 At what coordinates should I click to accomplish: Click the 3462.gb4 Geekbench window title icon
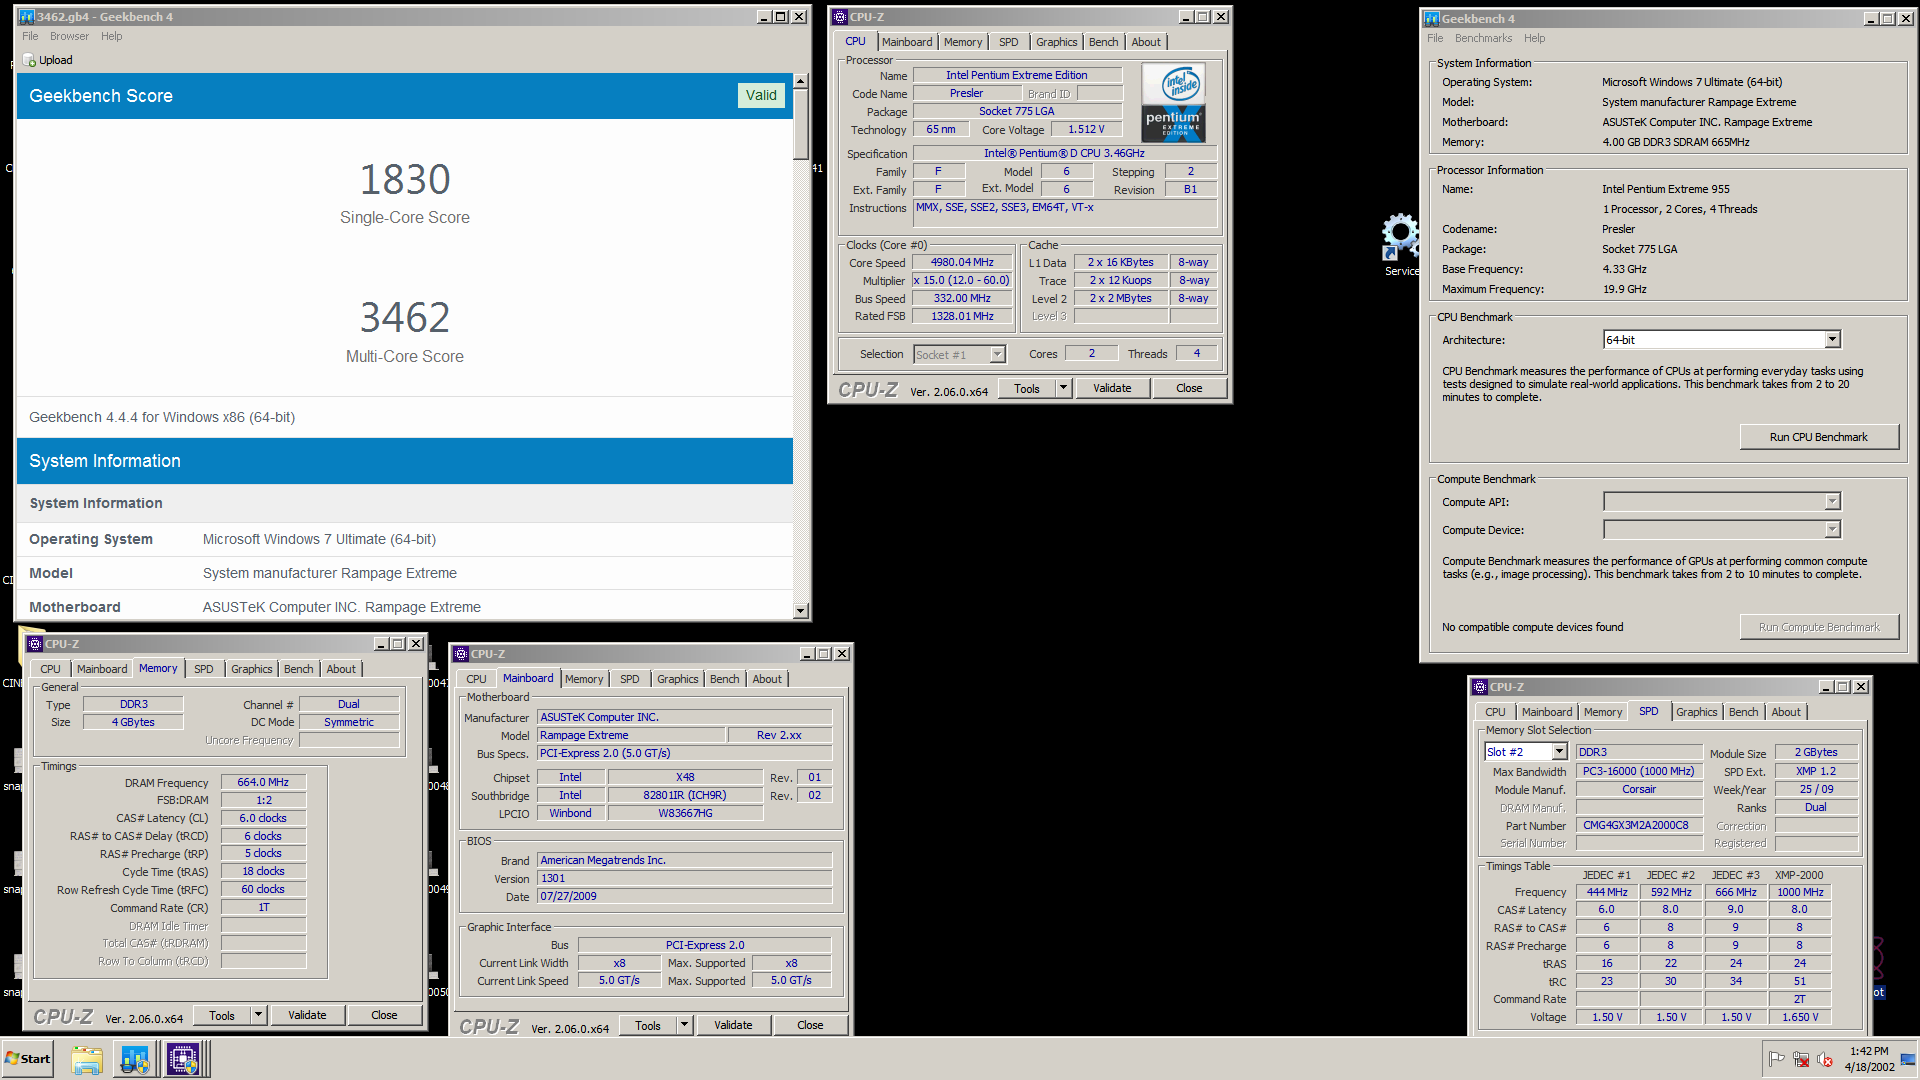[27, 17]
